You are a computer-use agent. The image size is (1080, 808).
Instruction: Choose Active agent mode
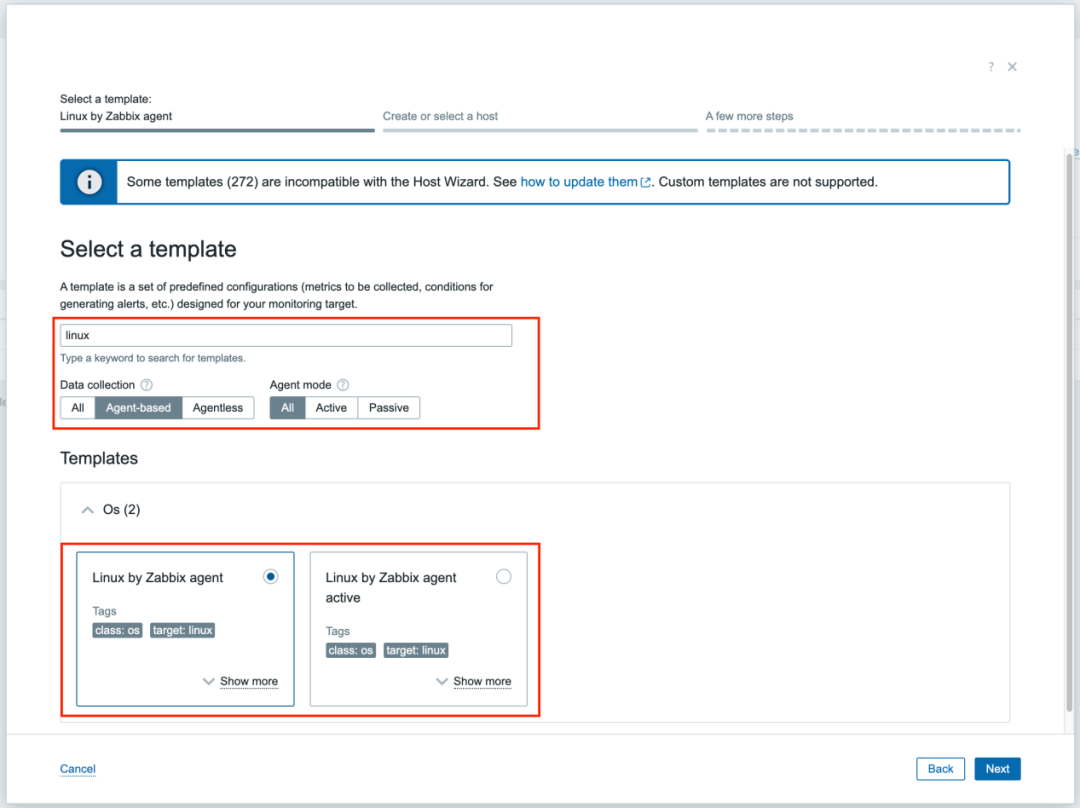331,408
